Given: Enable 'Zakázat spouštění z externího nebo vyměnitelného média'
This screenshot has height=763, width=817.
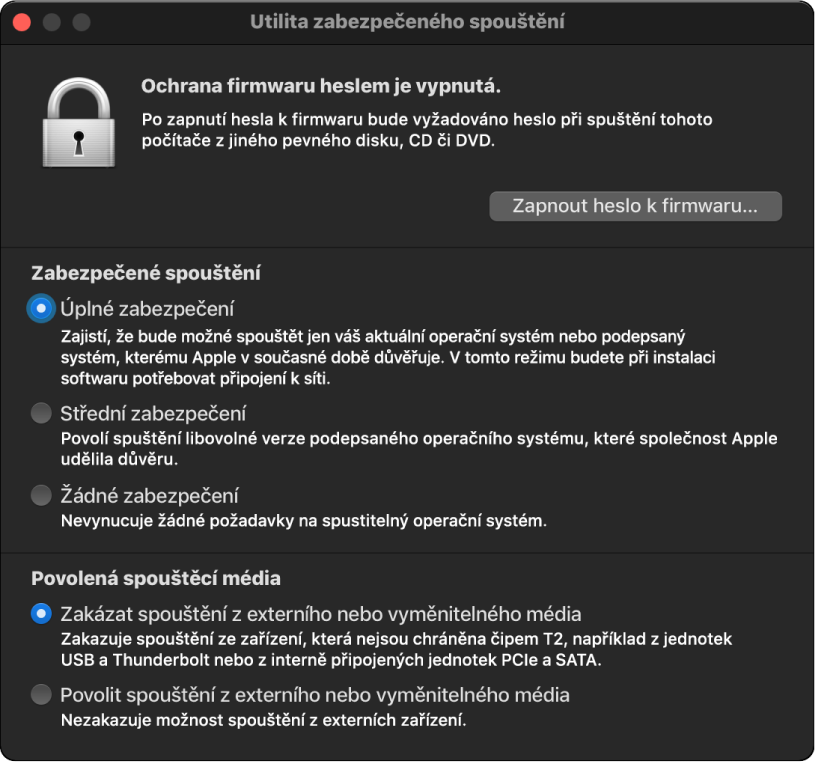Looking at the screenshot, I should pyautogui.click(x=40, y=611).
